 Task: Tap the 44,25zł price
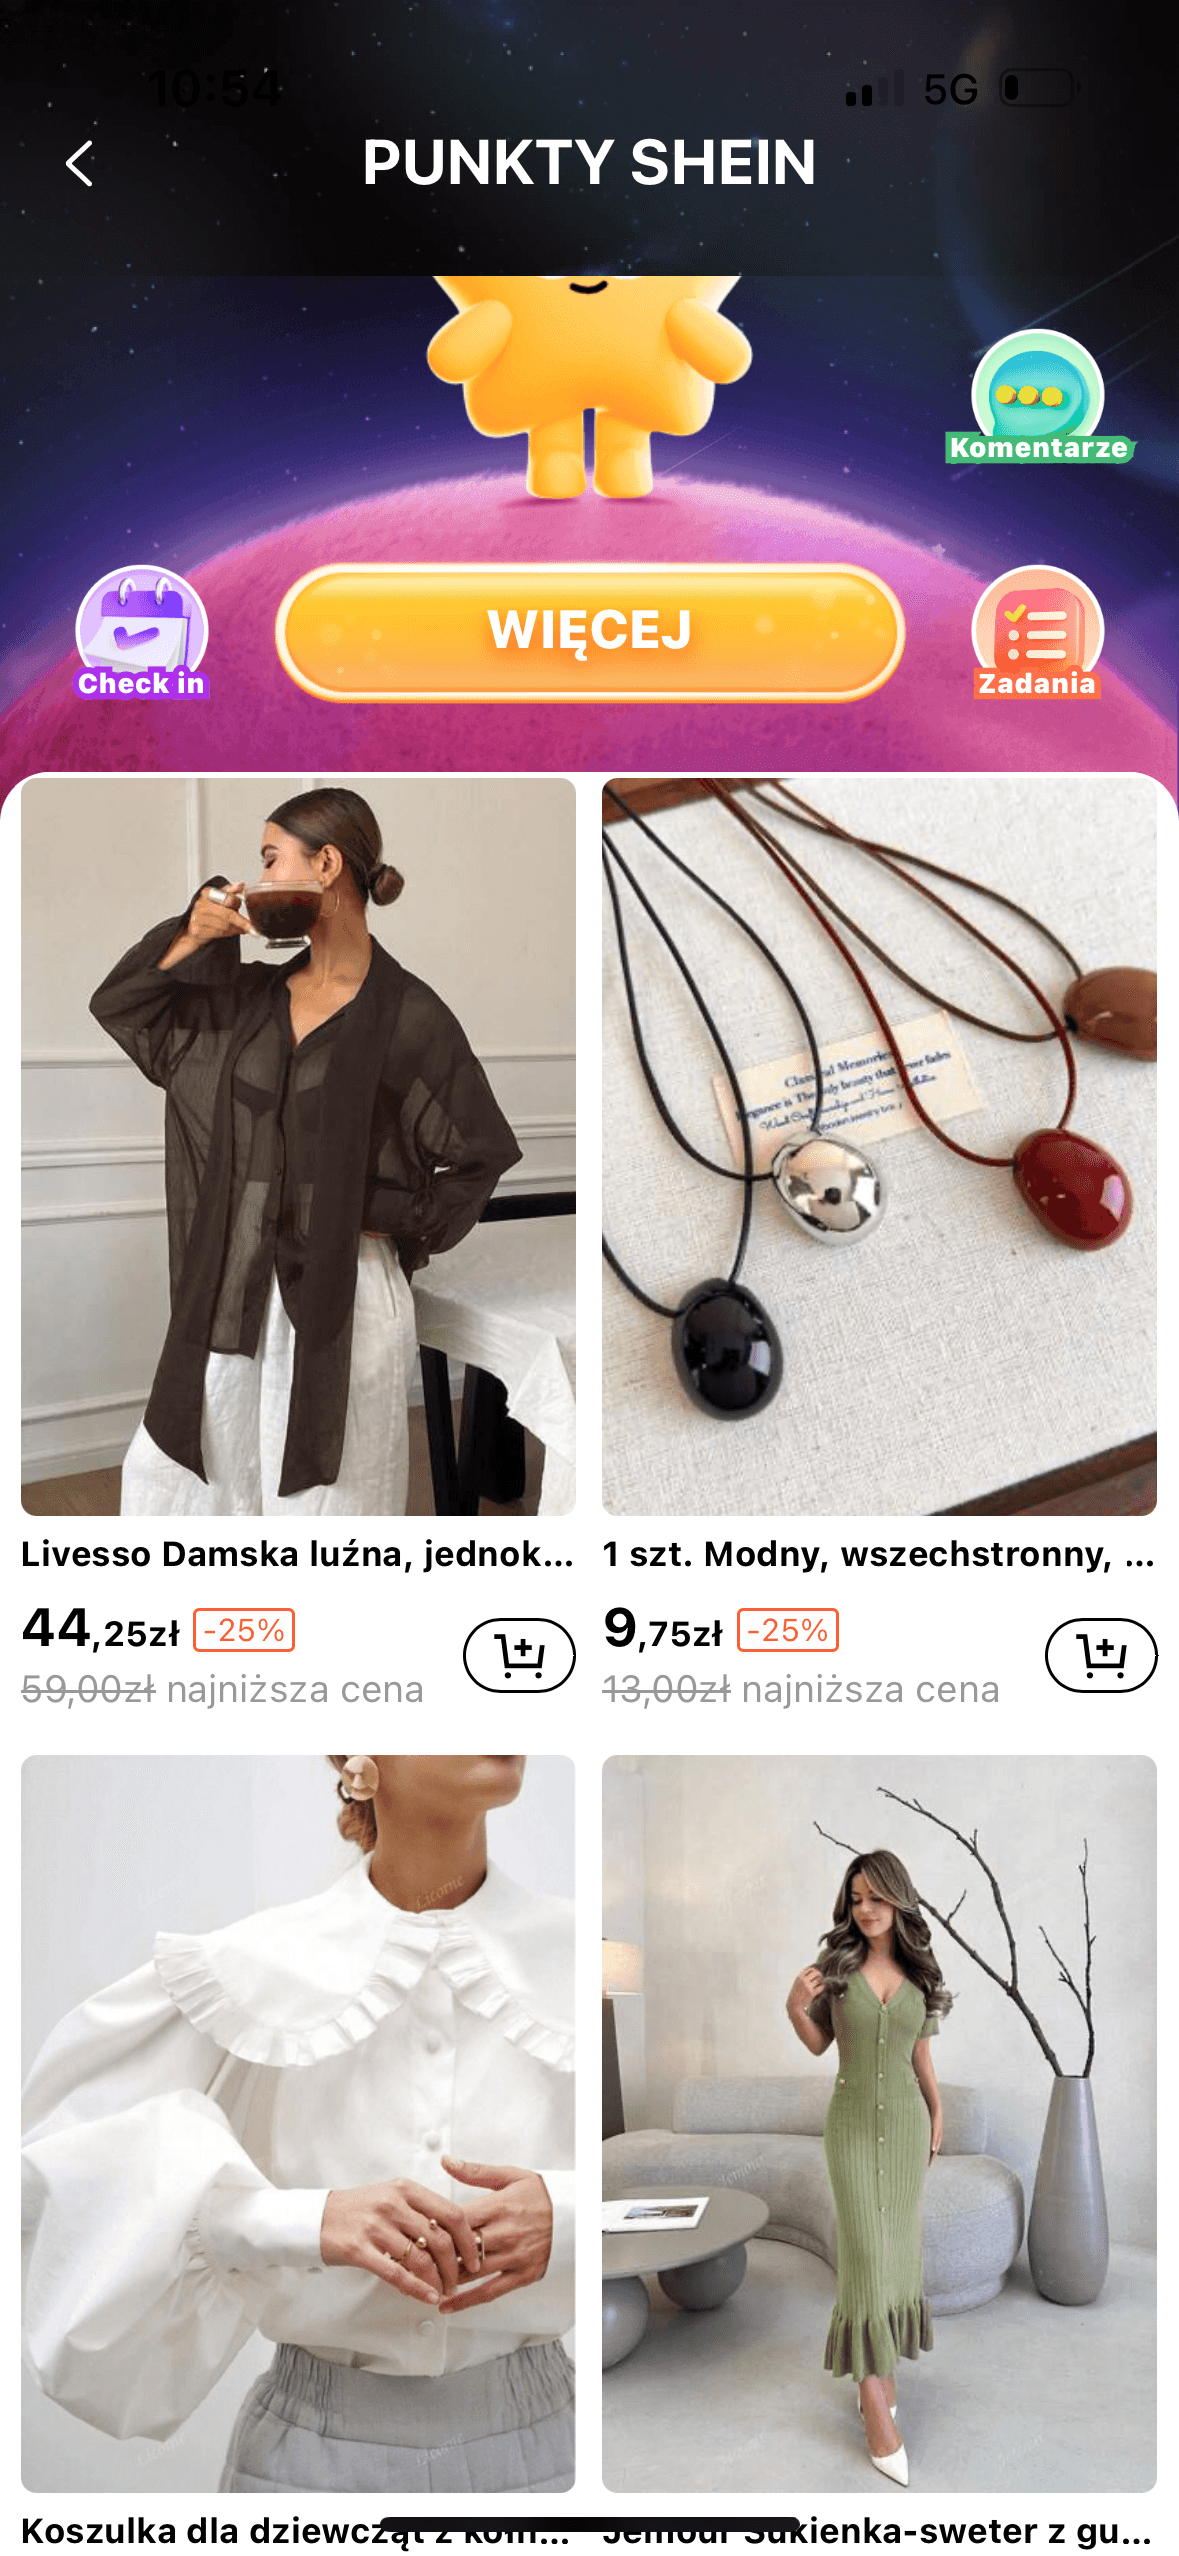[x=101, y=1629]
